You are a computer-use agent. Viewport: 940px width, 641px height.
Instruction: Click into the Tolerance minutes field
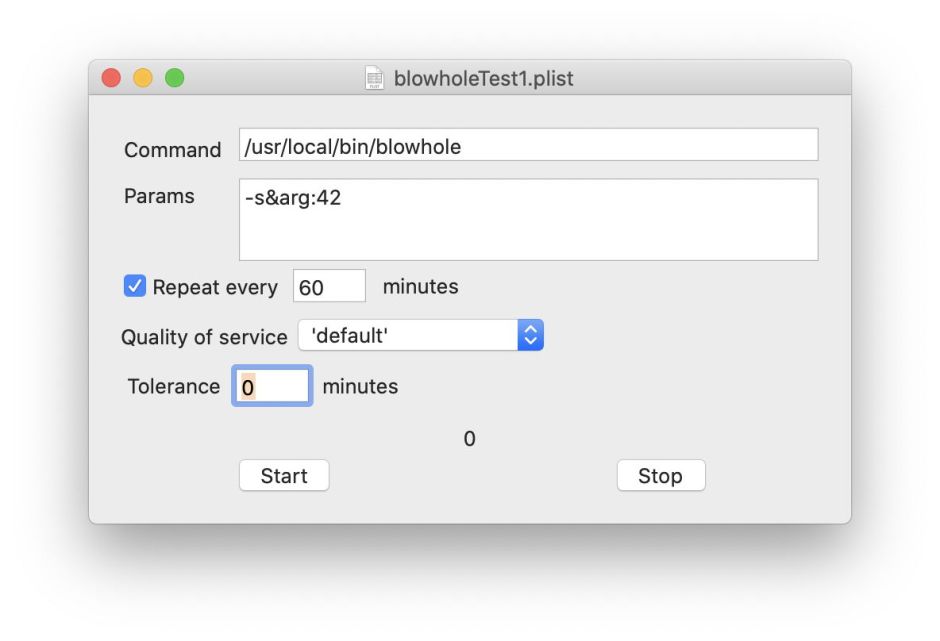point(272,386)
